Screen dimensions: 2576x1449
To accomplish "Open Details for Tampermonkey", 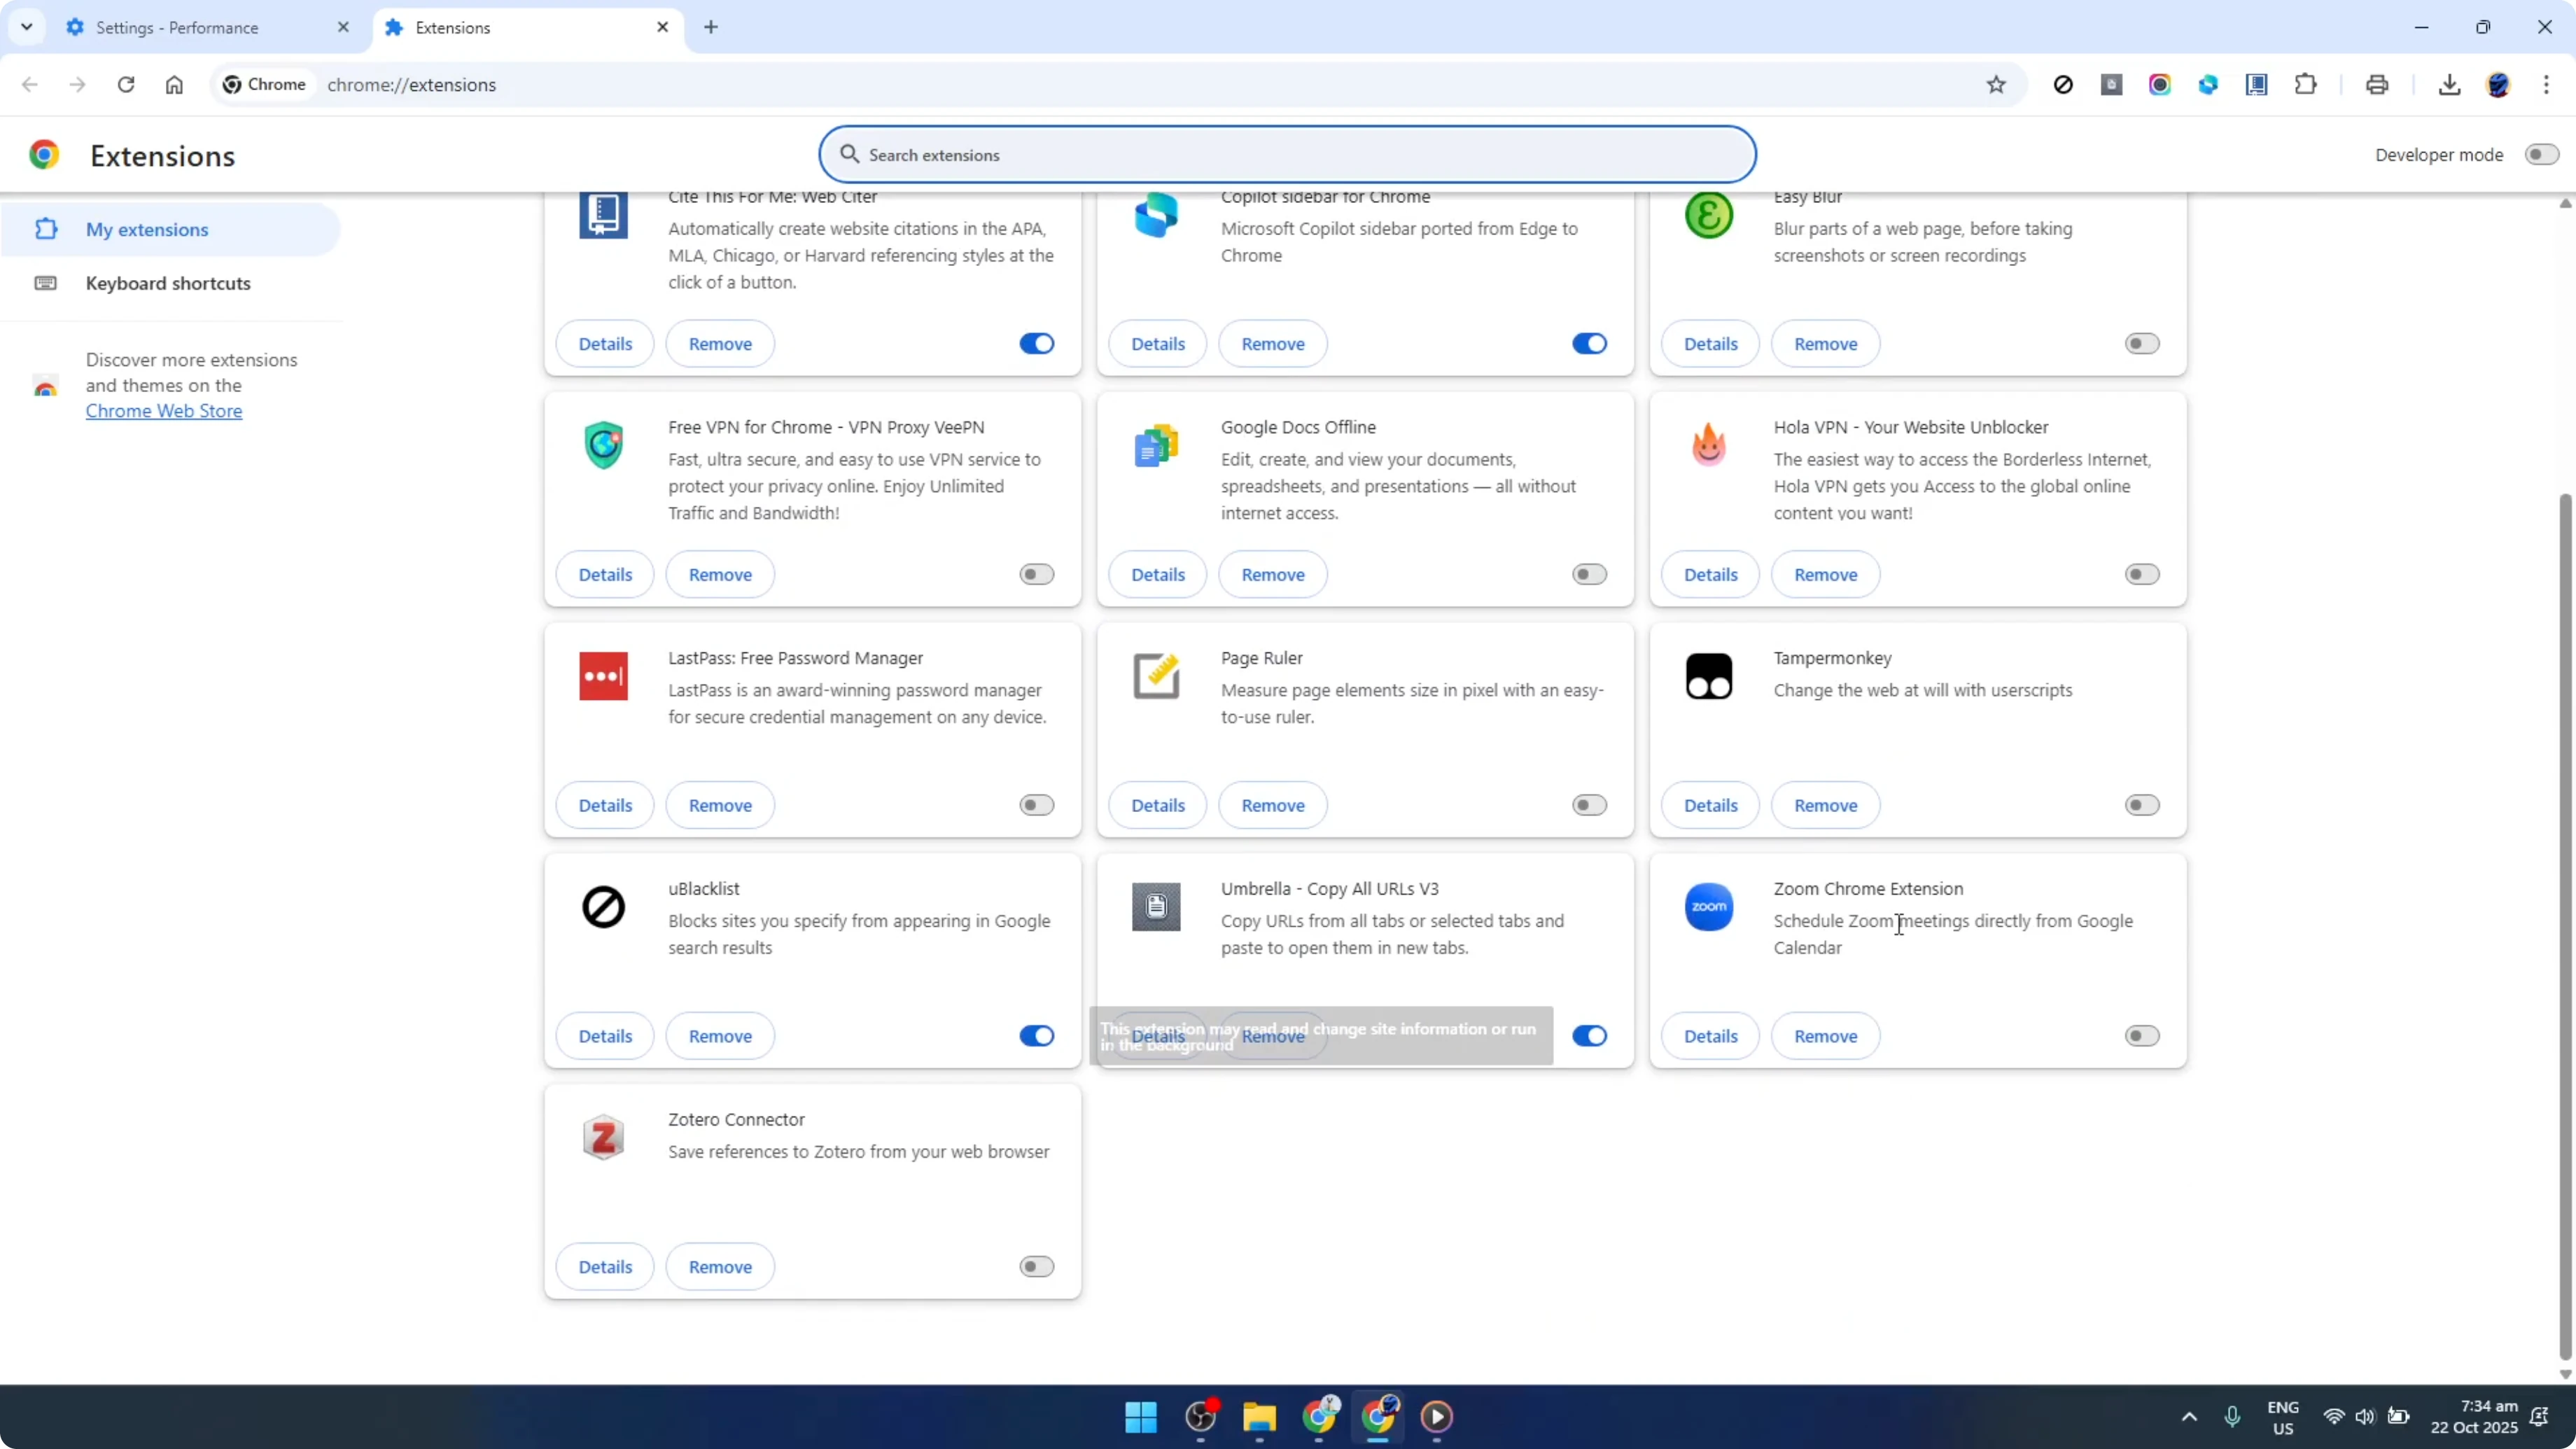I will pyautogui.click(x=1710, y=806).
